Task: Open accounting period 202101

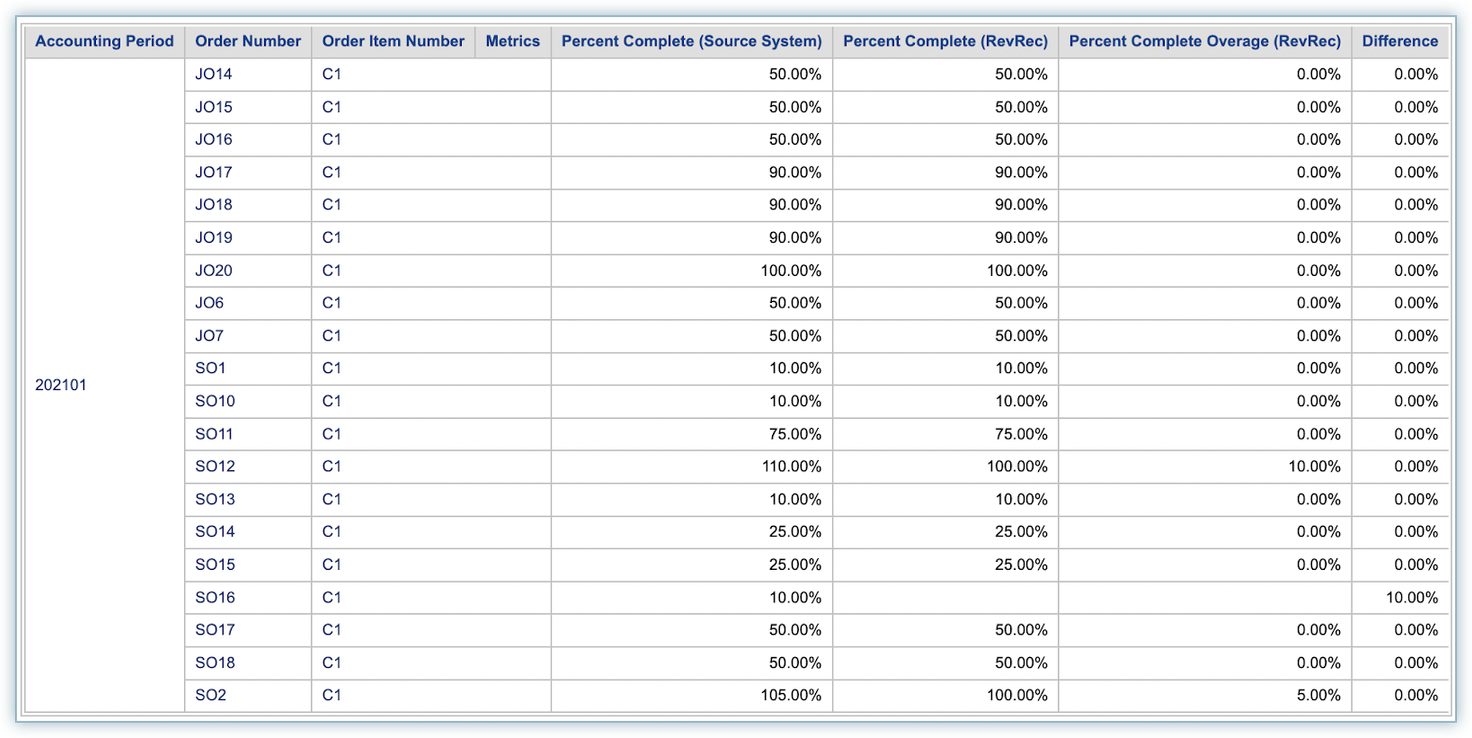Action: (61, 385)
